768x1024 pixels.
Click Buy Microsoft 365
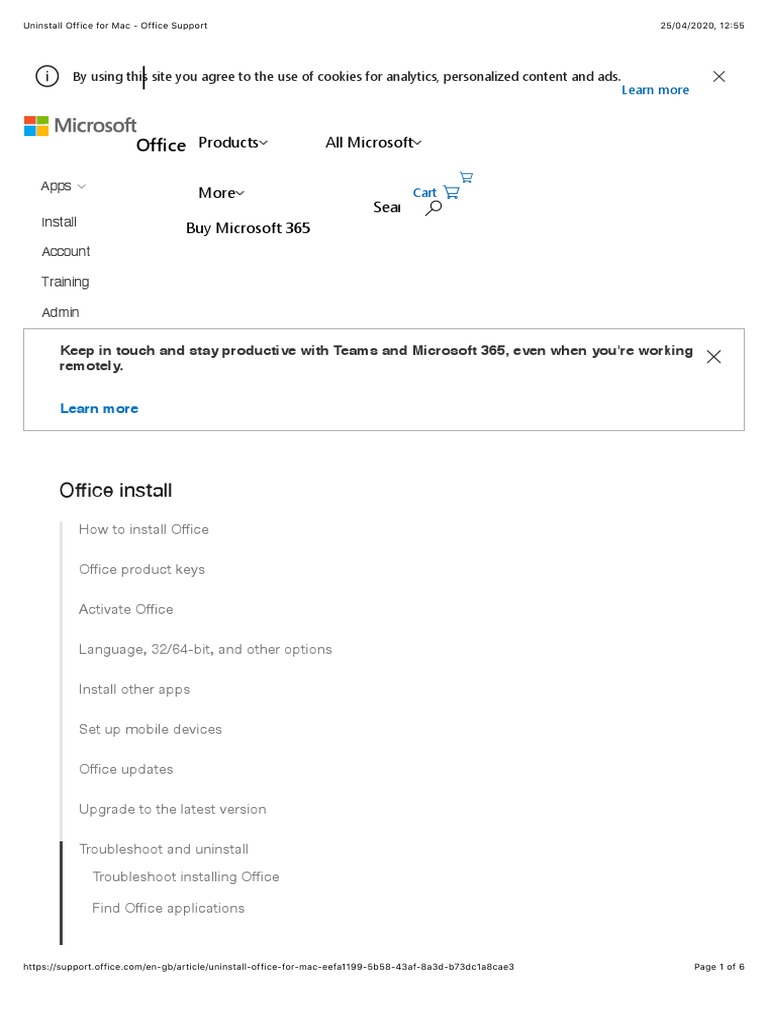tap(248, 228)
